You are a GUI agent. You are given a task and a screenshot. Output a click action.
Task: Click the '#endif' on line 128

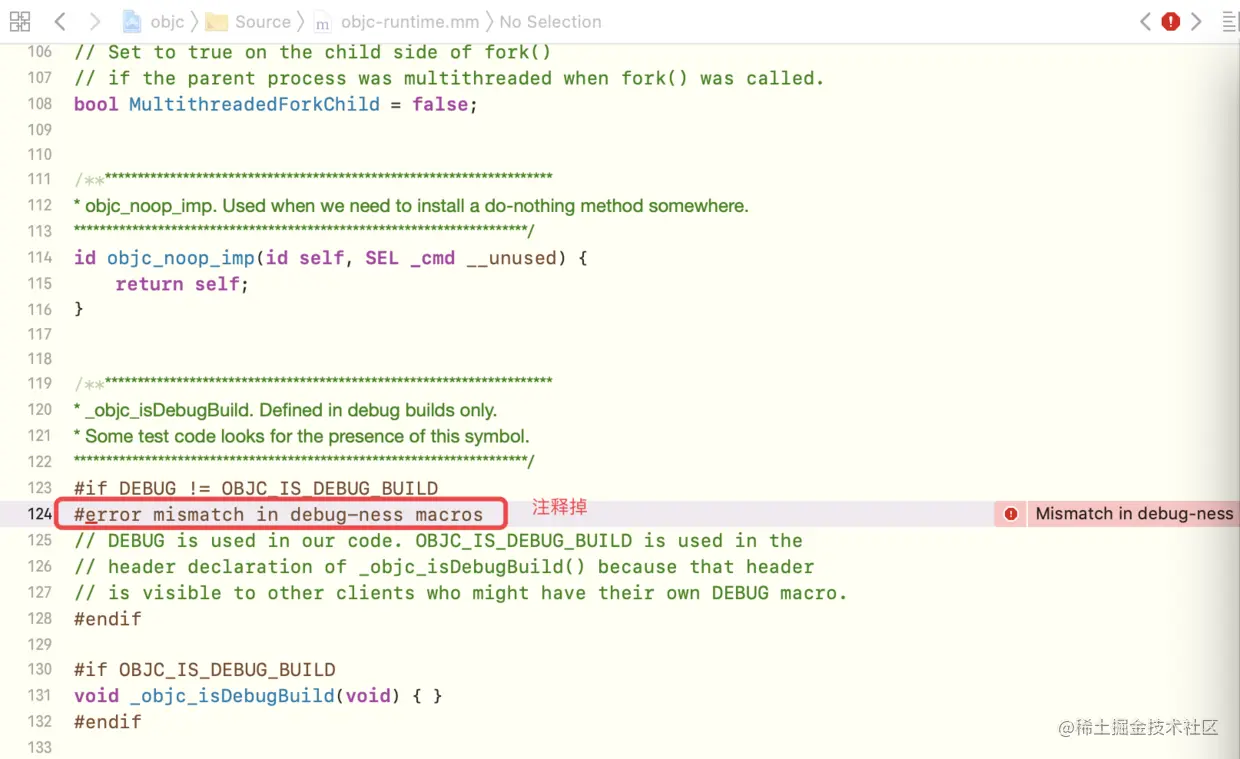[108, 619]
